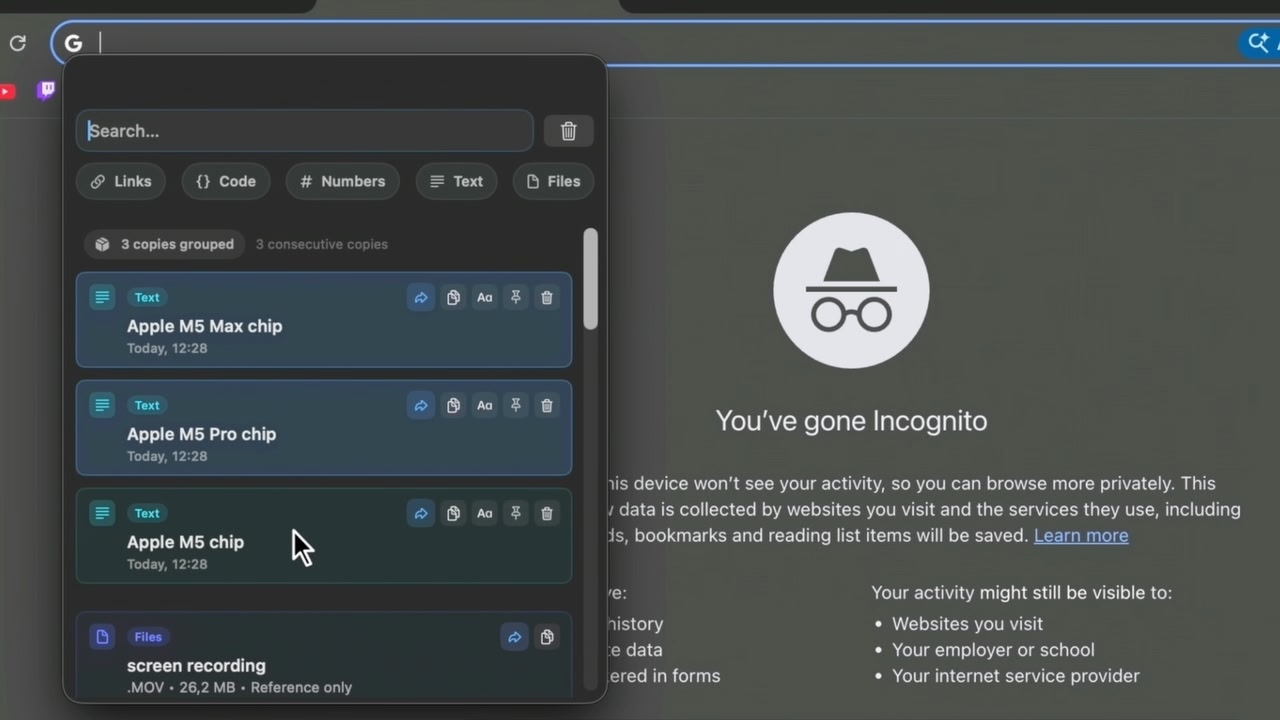Click the clipboard list scrollbar

(591, 279)
